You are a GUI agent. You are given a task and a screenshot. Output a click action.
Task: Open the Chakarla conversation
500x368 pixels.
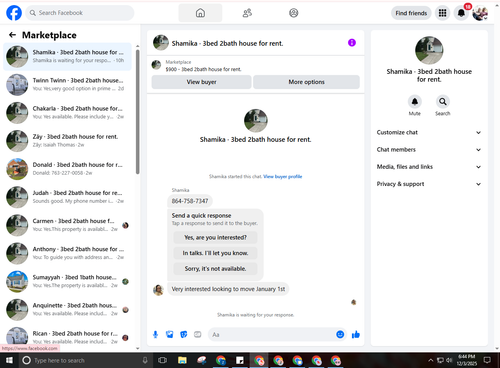click(68, 113)
